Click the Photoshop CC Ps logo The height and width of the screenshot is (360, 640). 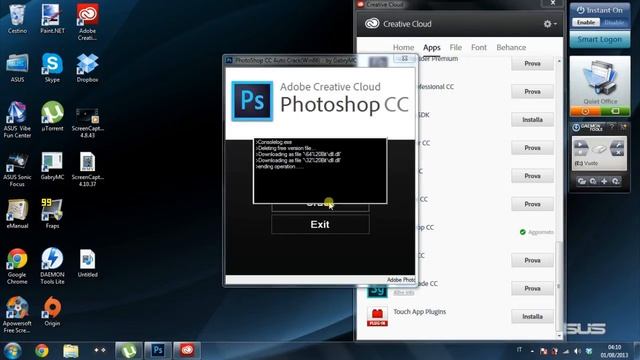(x=252, y=101)
